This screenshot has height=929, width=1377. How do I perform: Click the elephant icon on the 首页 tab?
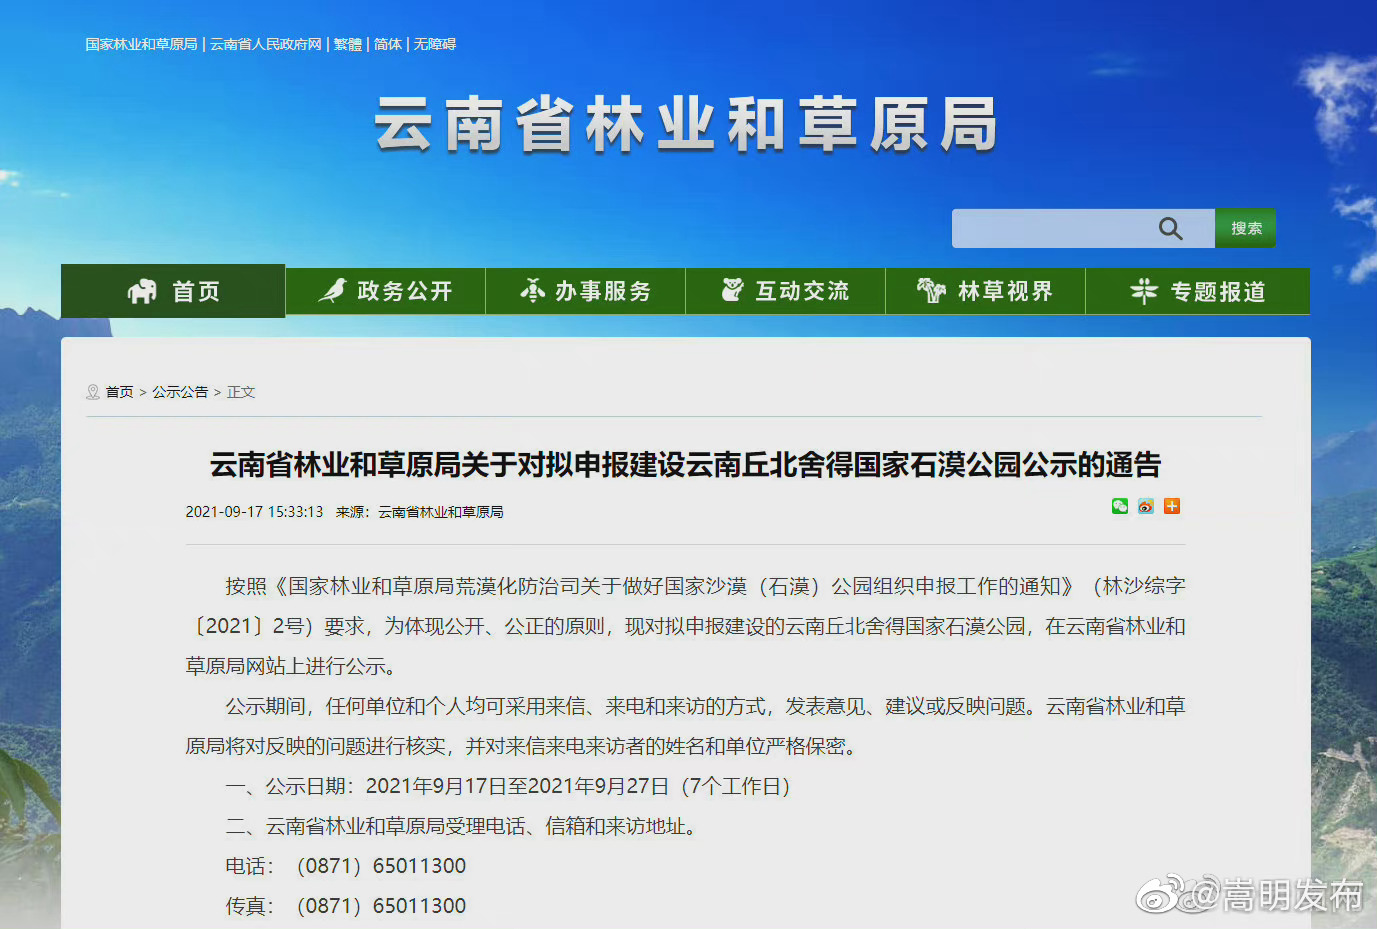pyautogui.click(x=143, y=290)
